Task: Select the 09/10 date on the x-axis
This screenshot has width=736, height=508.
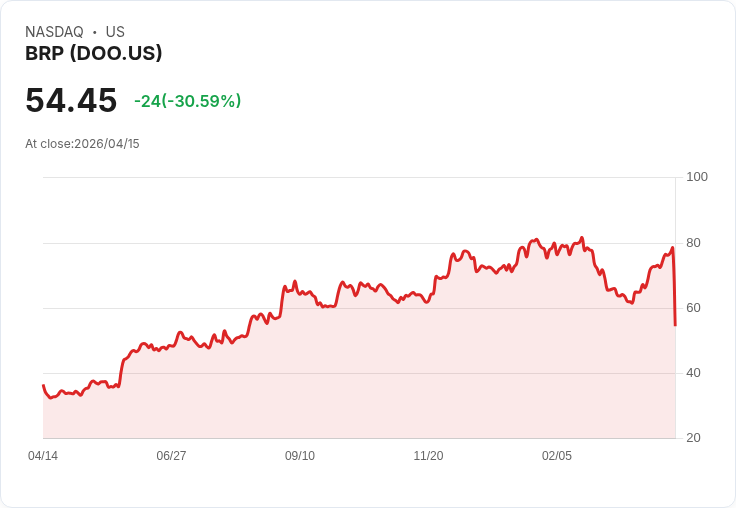Action: coord(300,456)
